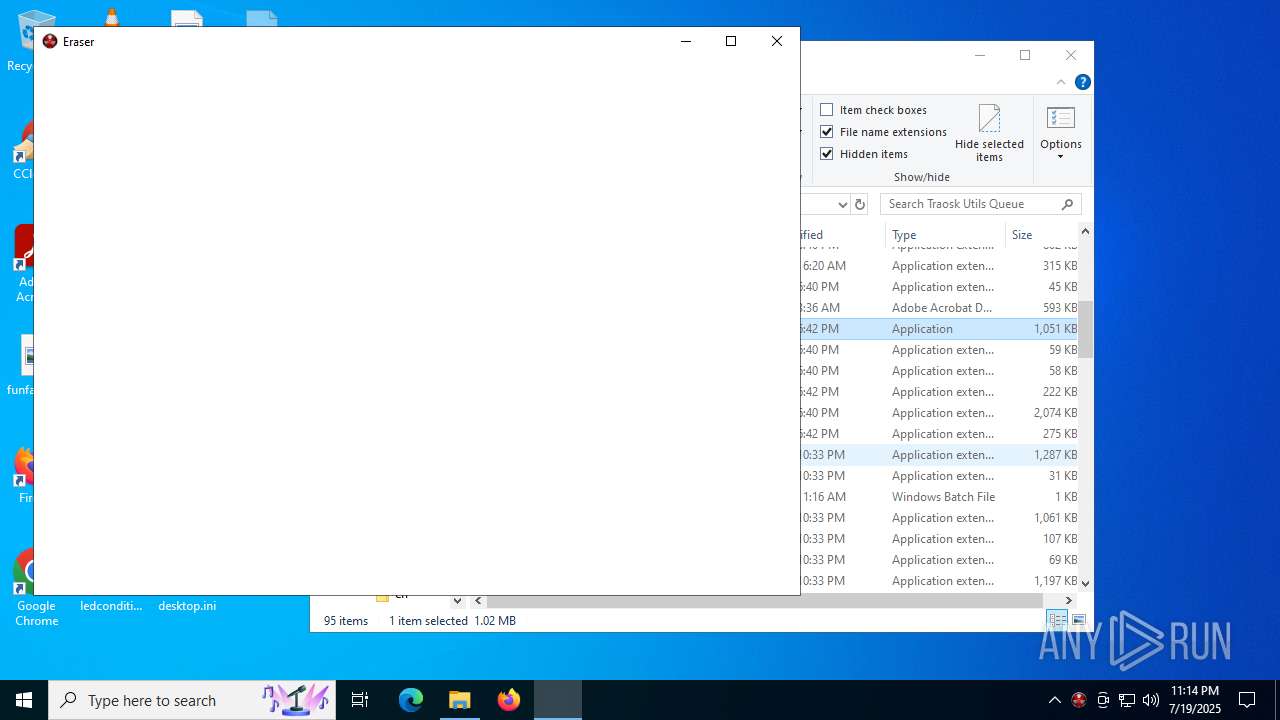The image size is (1280, 720).
Task: Launch Firefox from taskbar
Action: click(x=508, y=700)
